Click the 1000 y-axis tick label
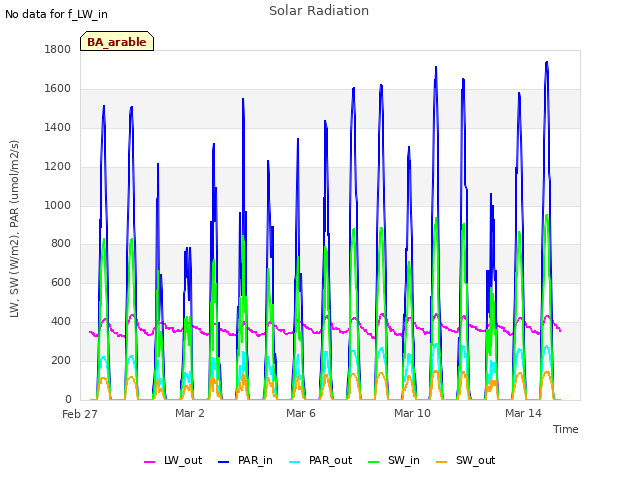This screenshot has height=480, width=640. [58, 205]
